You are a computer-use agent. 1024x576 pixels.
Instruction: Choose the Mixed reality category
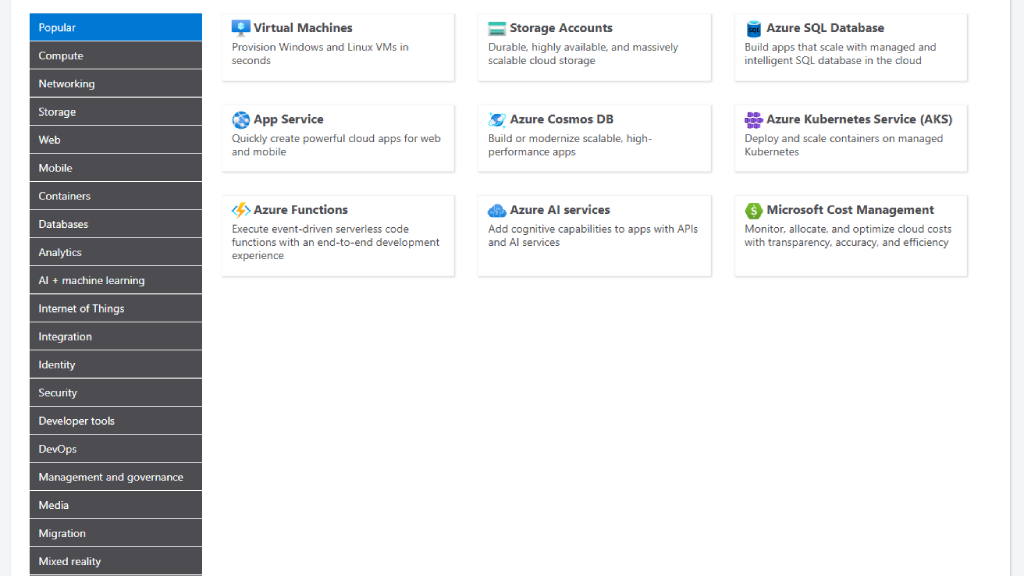click(116, 561)
